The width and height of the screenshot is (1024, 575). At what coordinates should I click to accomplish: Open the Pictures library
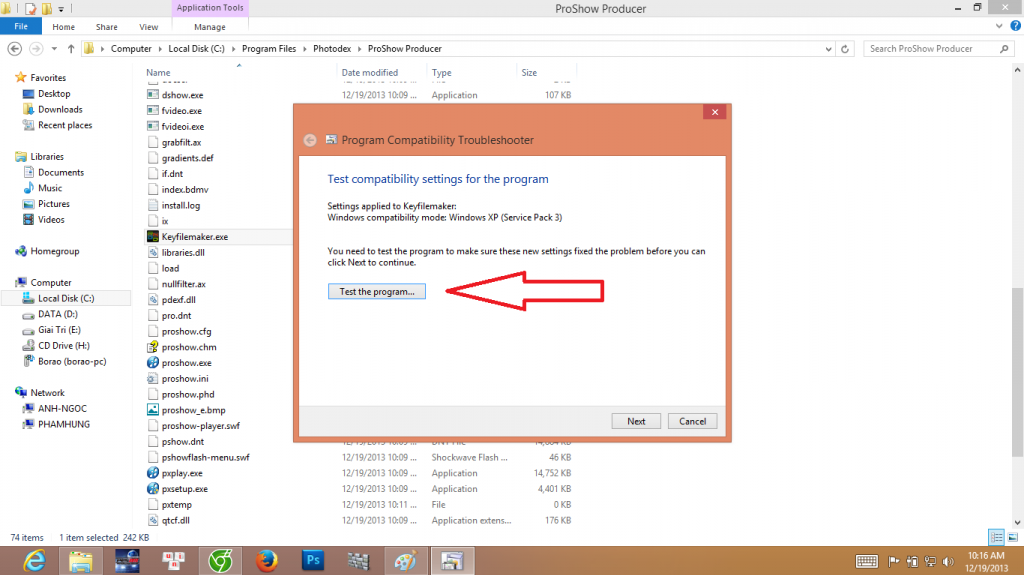point(54,204)
